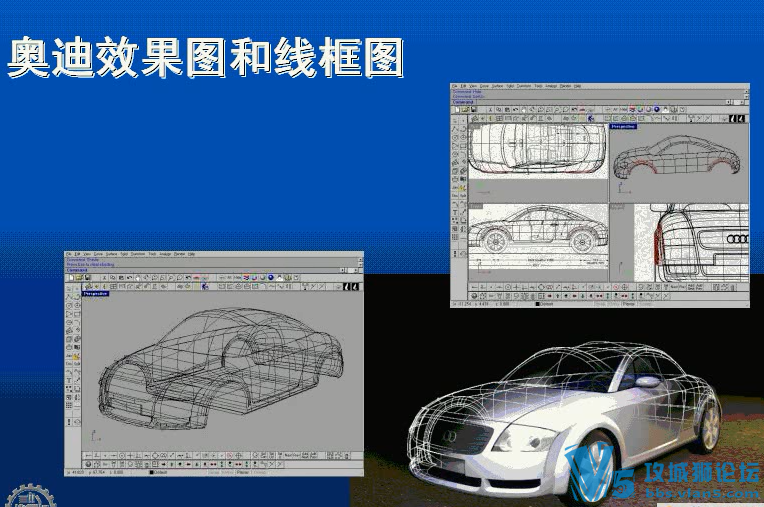Click Perspective viewport title in single-viewport Rhino window

point(95,294)
